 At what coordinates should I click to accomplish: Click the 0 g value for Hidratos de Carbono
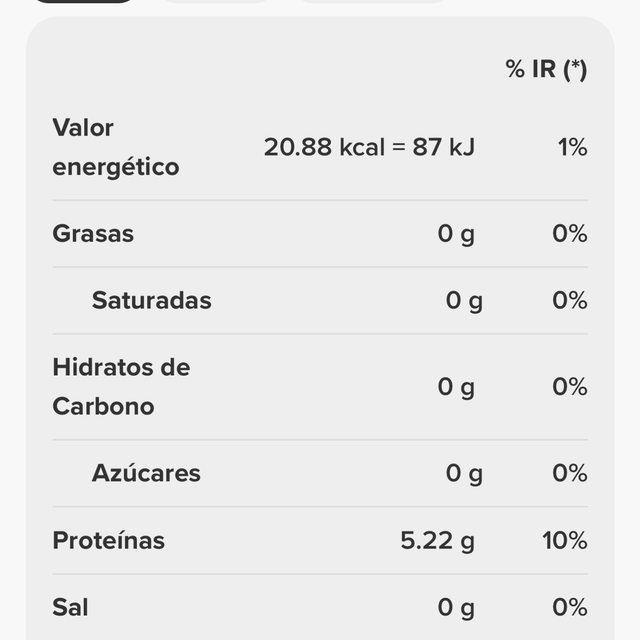[x=456, y=387]
